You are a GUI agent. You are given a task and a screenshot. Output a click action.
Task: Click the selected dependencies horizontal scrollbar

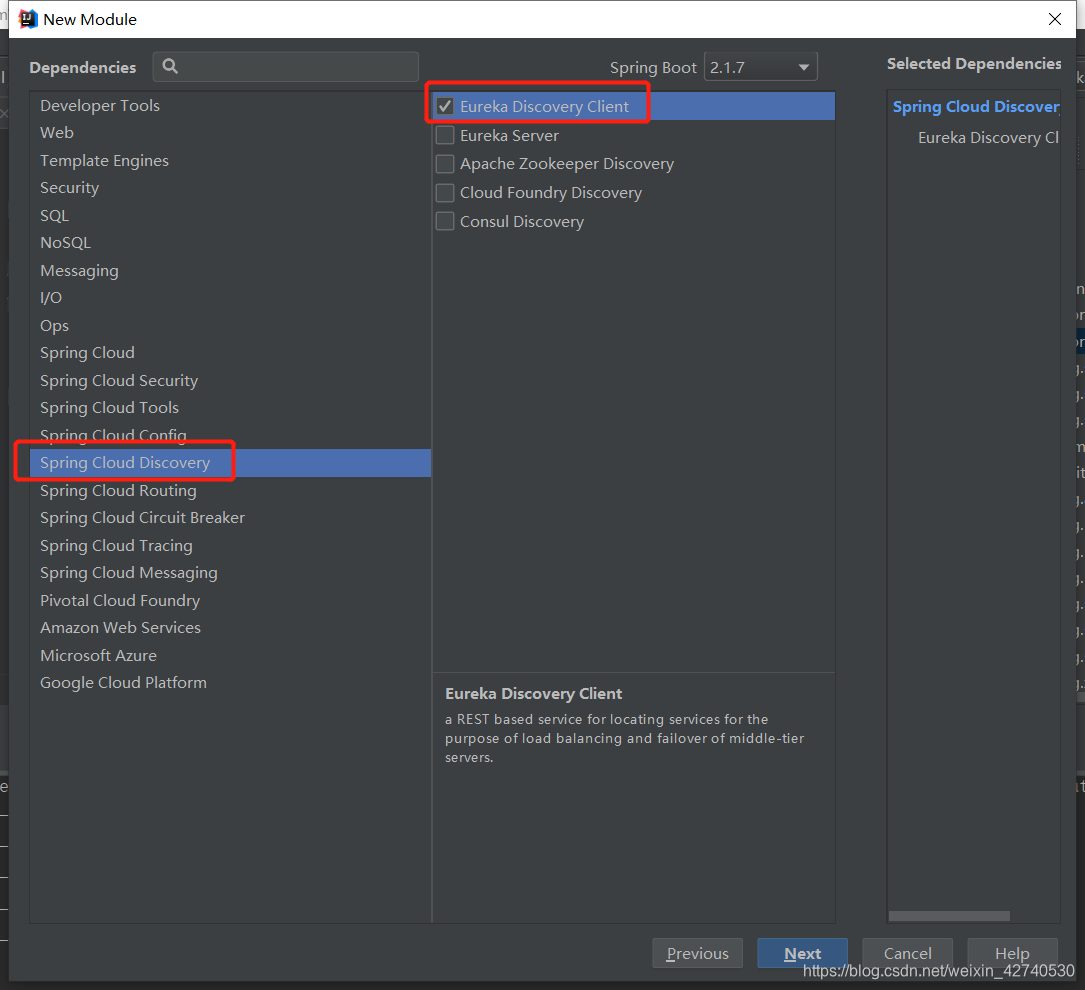(949, 916)
